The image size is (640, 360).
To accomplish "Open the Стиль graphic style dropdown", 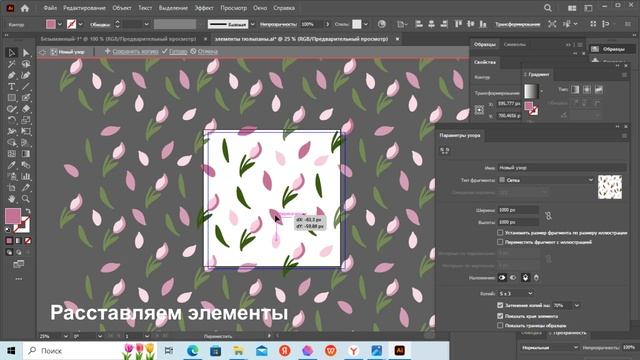I will [366, 24].
